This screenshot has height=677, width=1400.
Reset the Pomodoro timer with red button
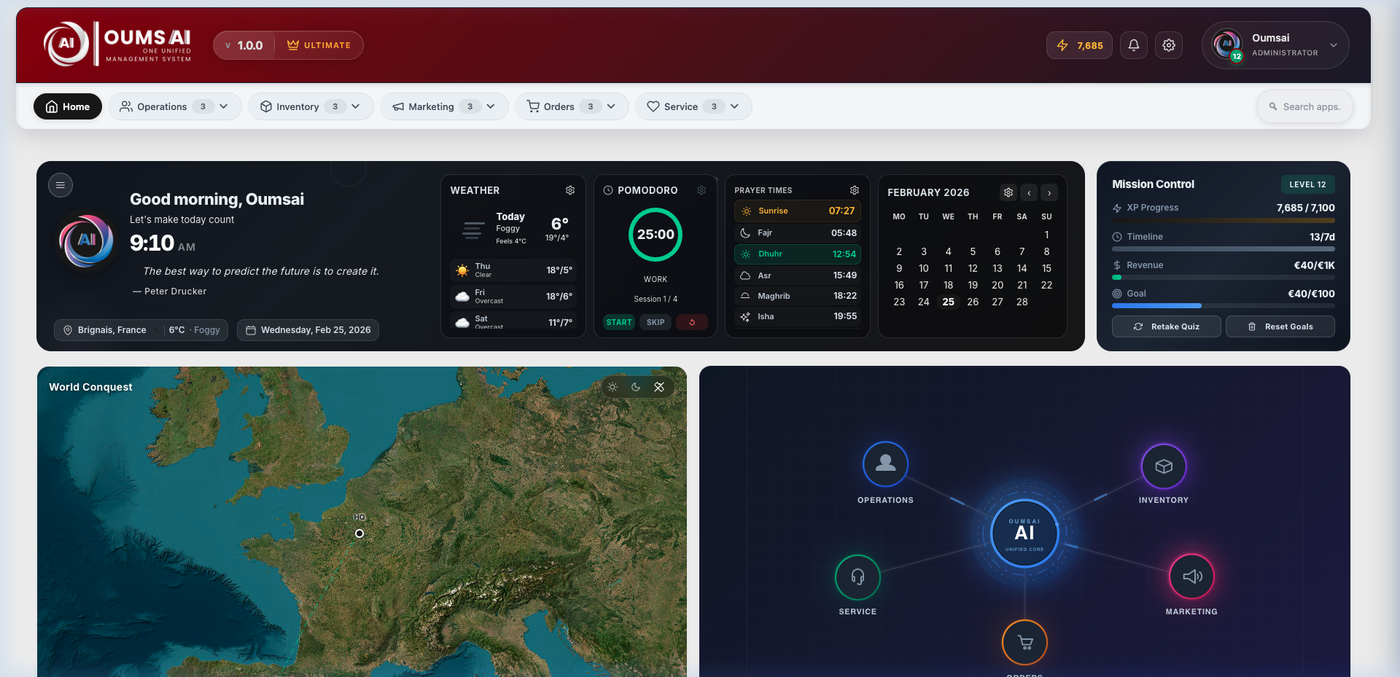click(692, 322)
